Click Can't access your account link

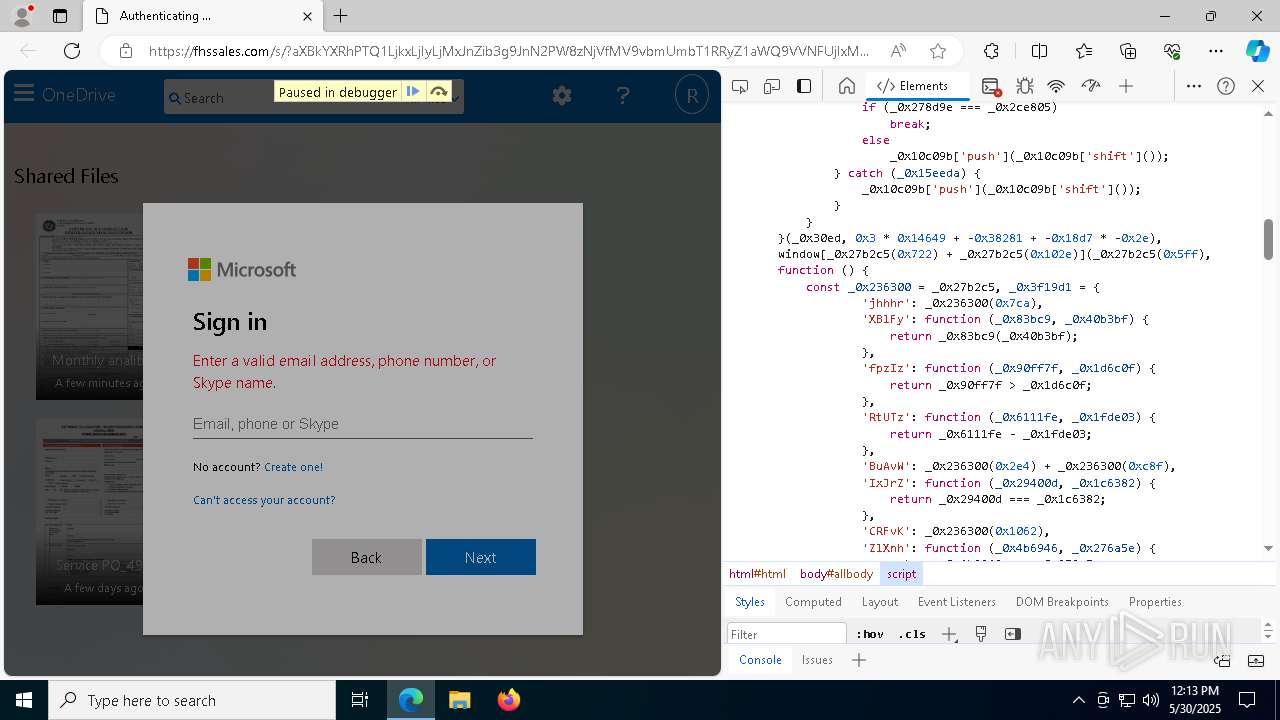264,500
